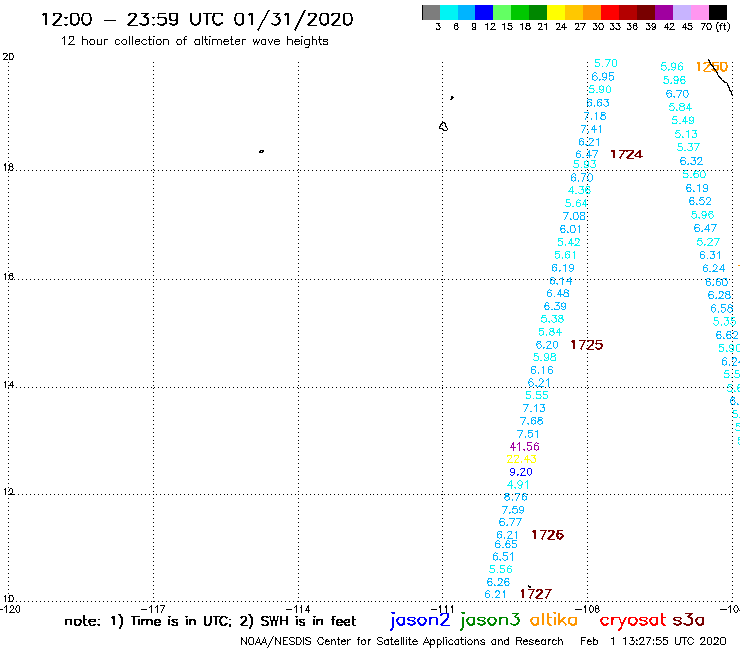
Task: Click the 5.42 wave height value
Action: click(569, 242)
